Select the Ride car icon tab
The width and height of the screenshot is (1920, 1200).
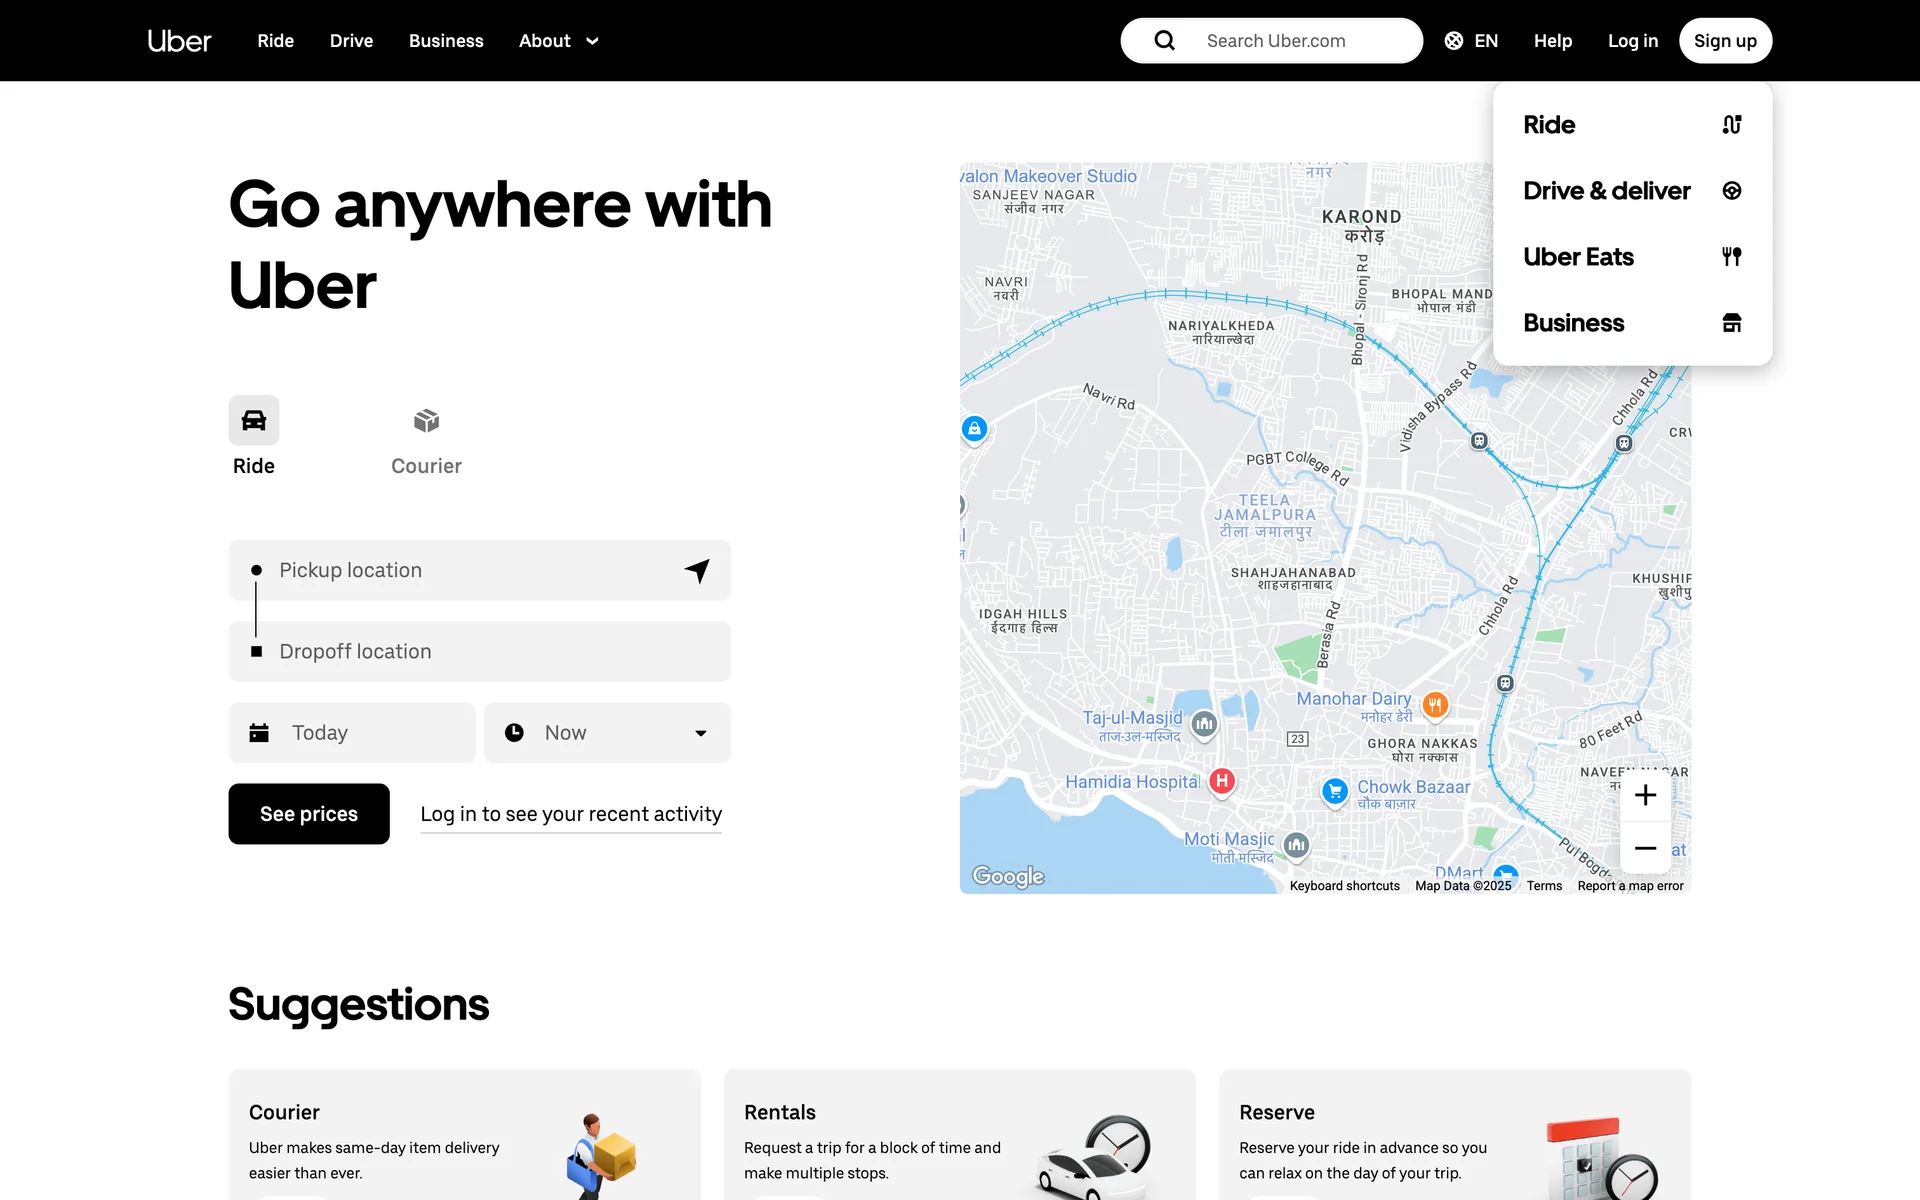tap(254, 421)
